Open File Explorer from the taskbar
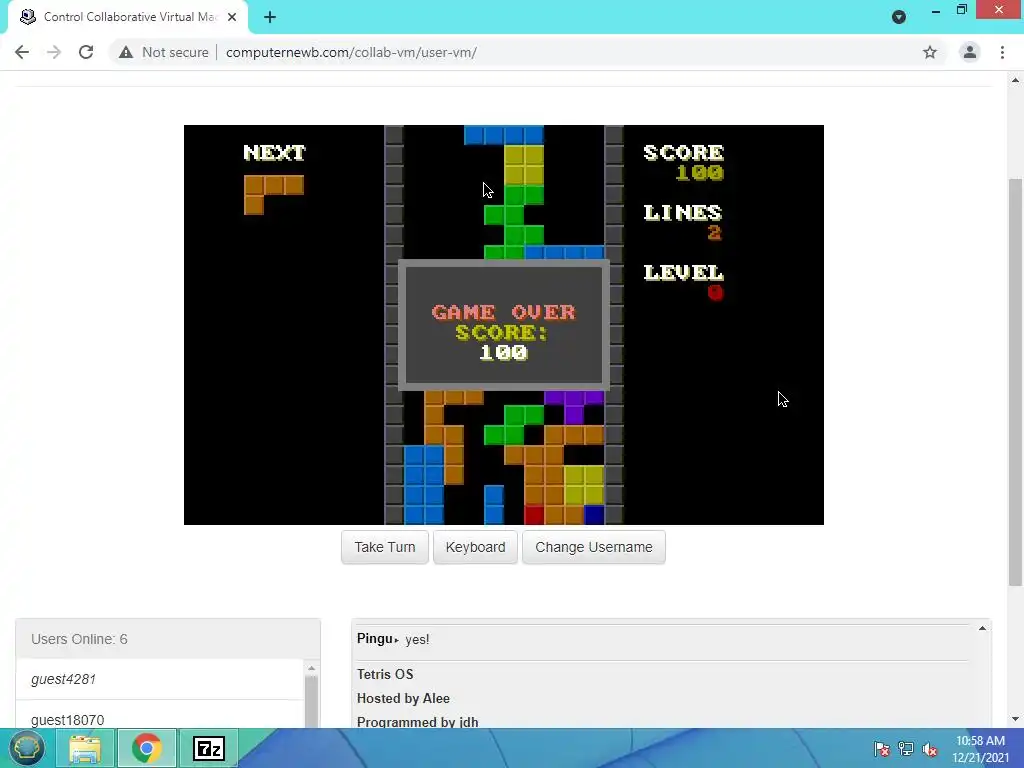 tap(85, 748)
